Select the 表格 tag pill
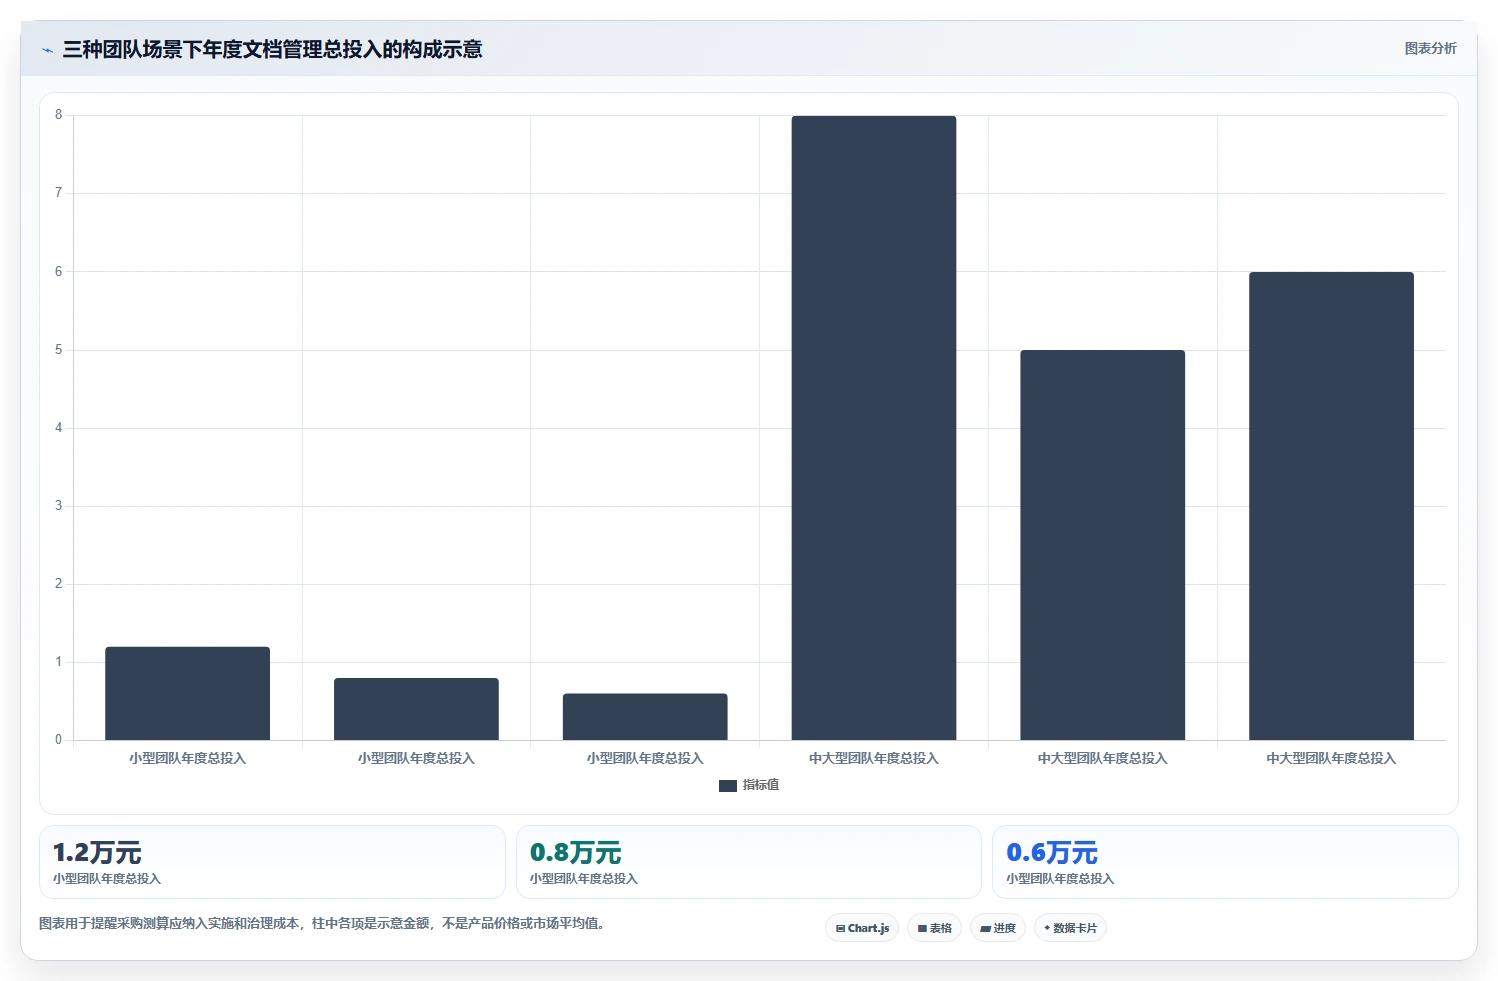This screenshot has height=981, width=1498. 935,928
